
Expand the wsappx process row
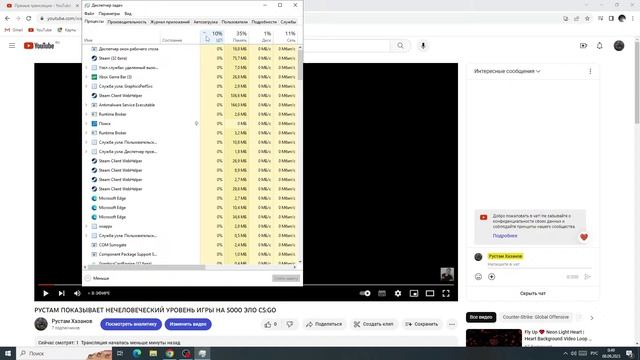pyautogui.click(x=87, y=226)
